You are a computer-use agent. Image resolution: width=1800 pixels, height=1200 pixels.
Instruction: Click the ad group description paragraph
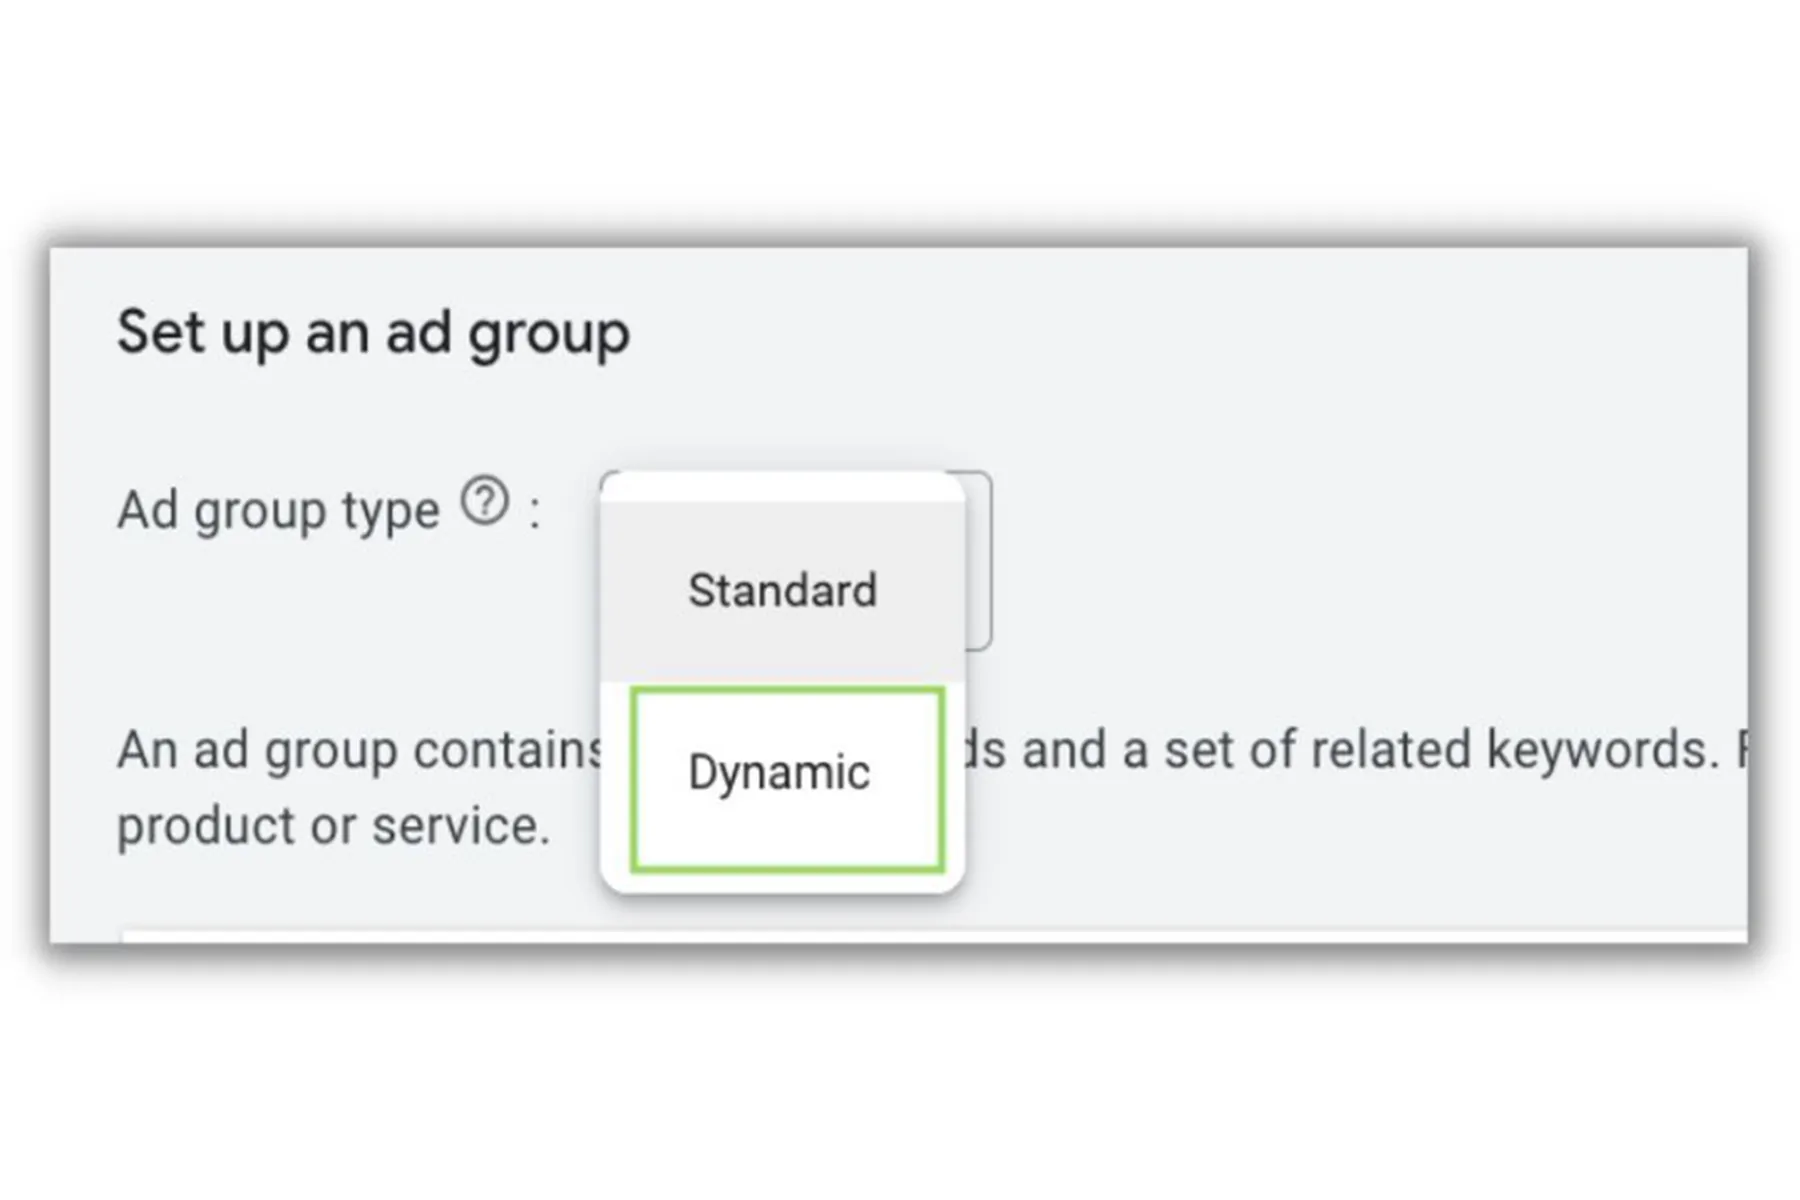(931, 788)
